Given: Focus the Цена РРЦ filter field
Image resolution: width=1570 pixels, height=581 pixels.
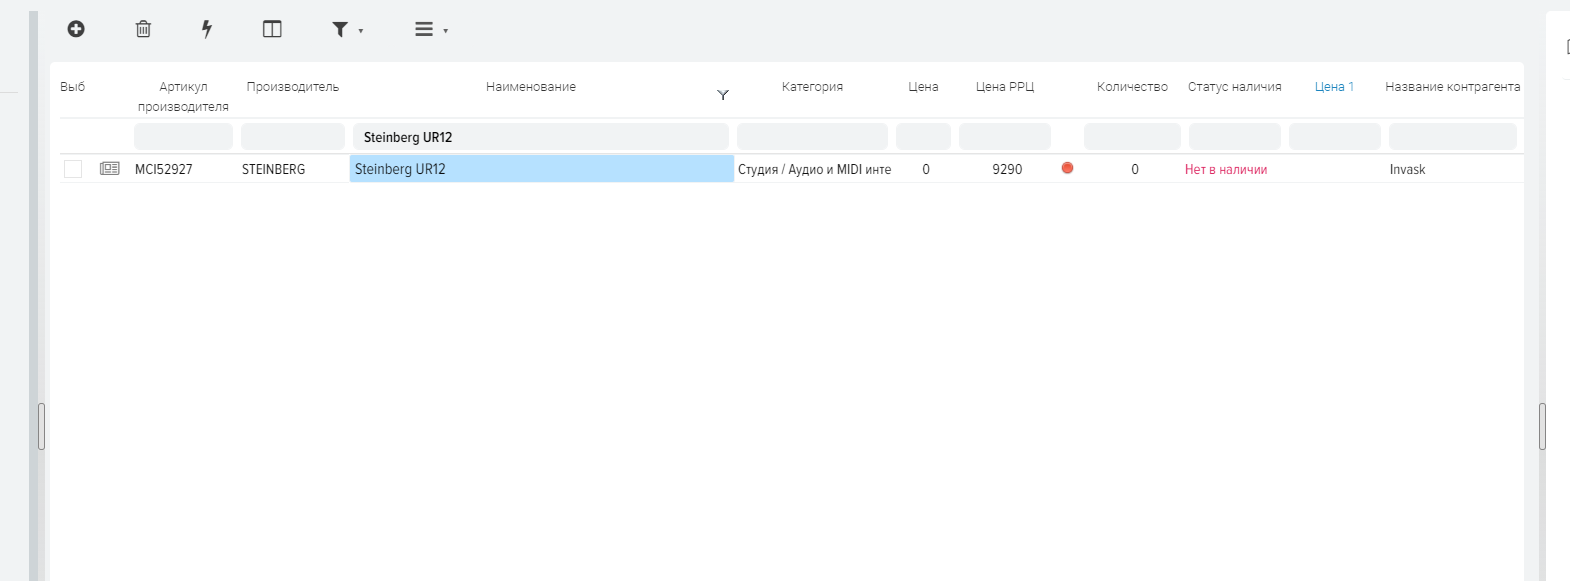Looking at the screenshot, I should point(1005,137).
